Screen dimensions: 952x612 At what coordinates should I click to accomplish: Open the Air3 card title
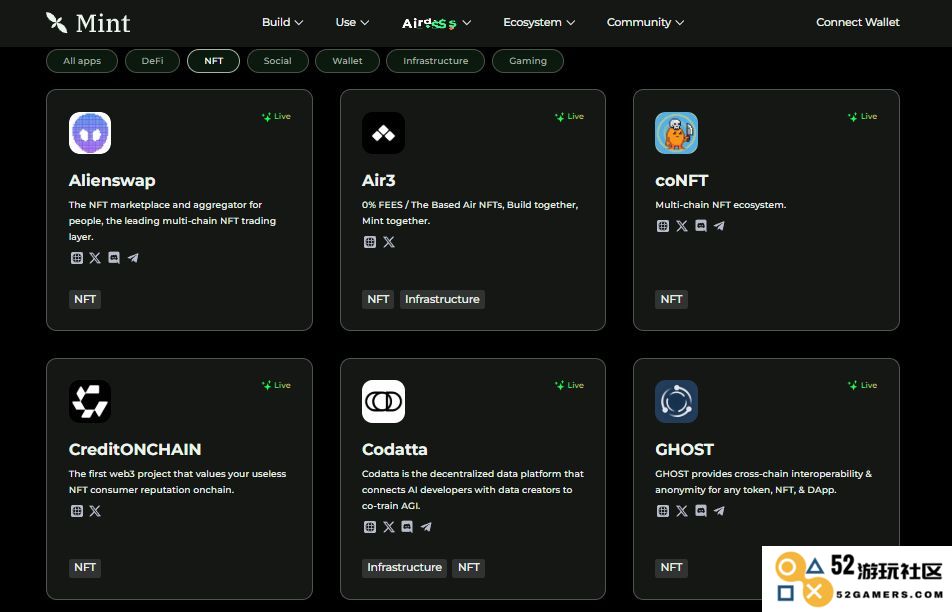[x=379, y=180]
